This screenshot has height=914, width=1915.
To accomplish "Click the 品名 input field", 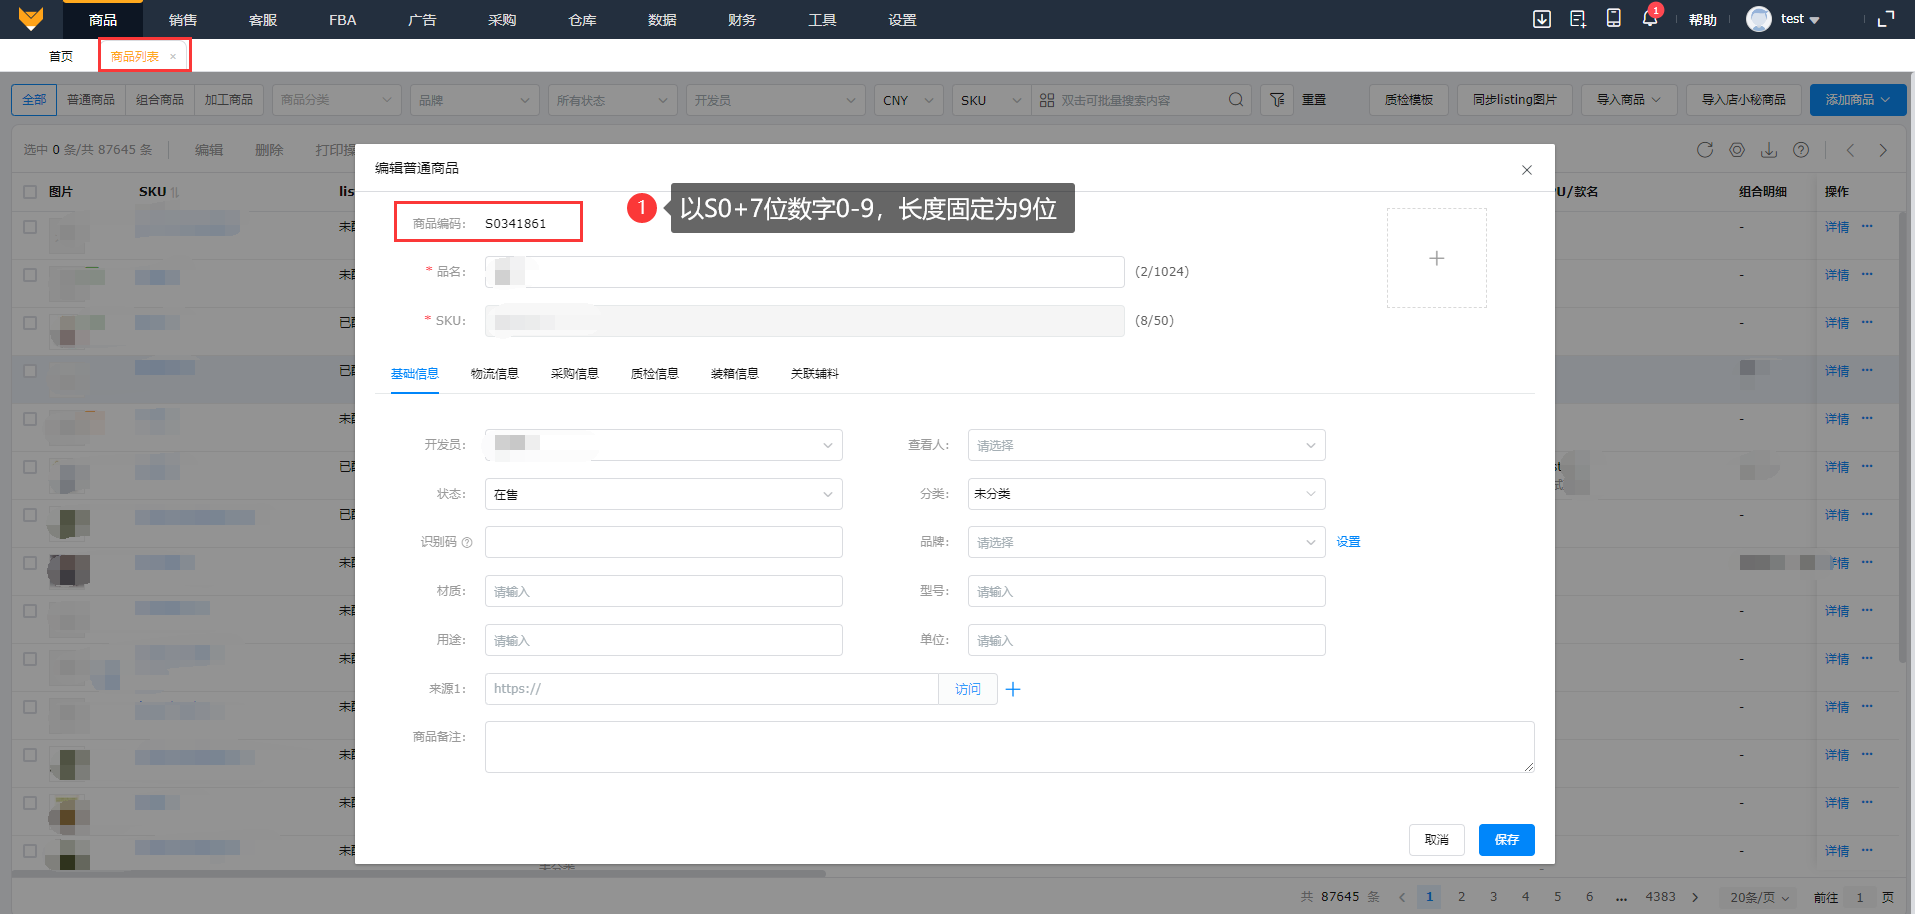I will coord(805,272).
